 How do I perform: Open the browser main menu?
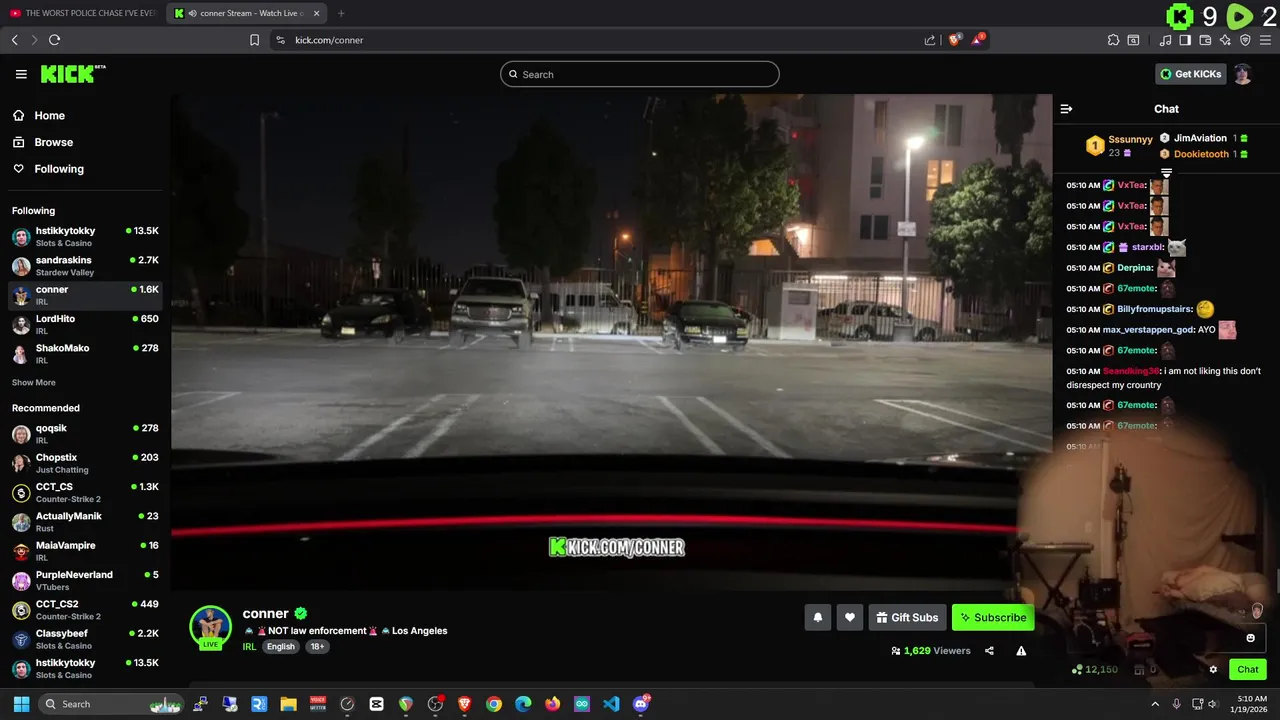coord(1266,40)
